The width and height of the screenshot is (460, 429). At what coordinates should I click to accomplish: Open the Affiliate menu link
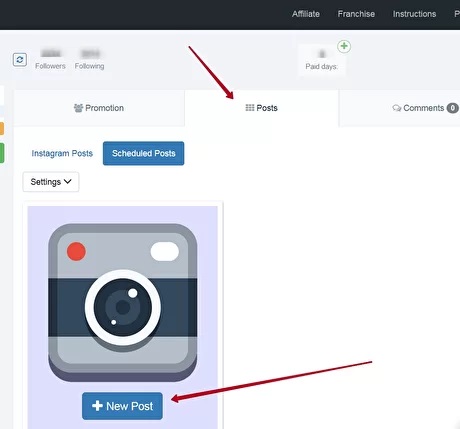coord(306,14)
